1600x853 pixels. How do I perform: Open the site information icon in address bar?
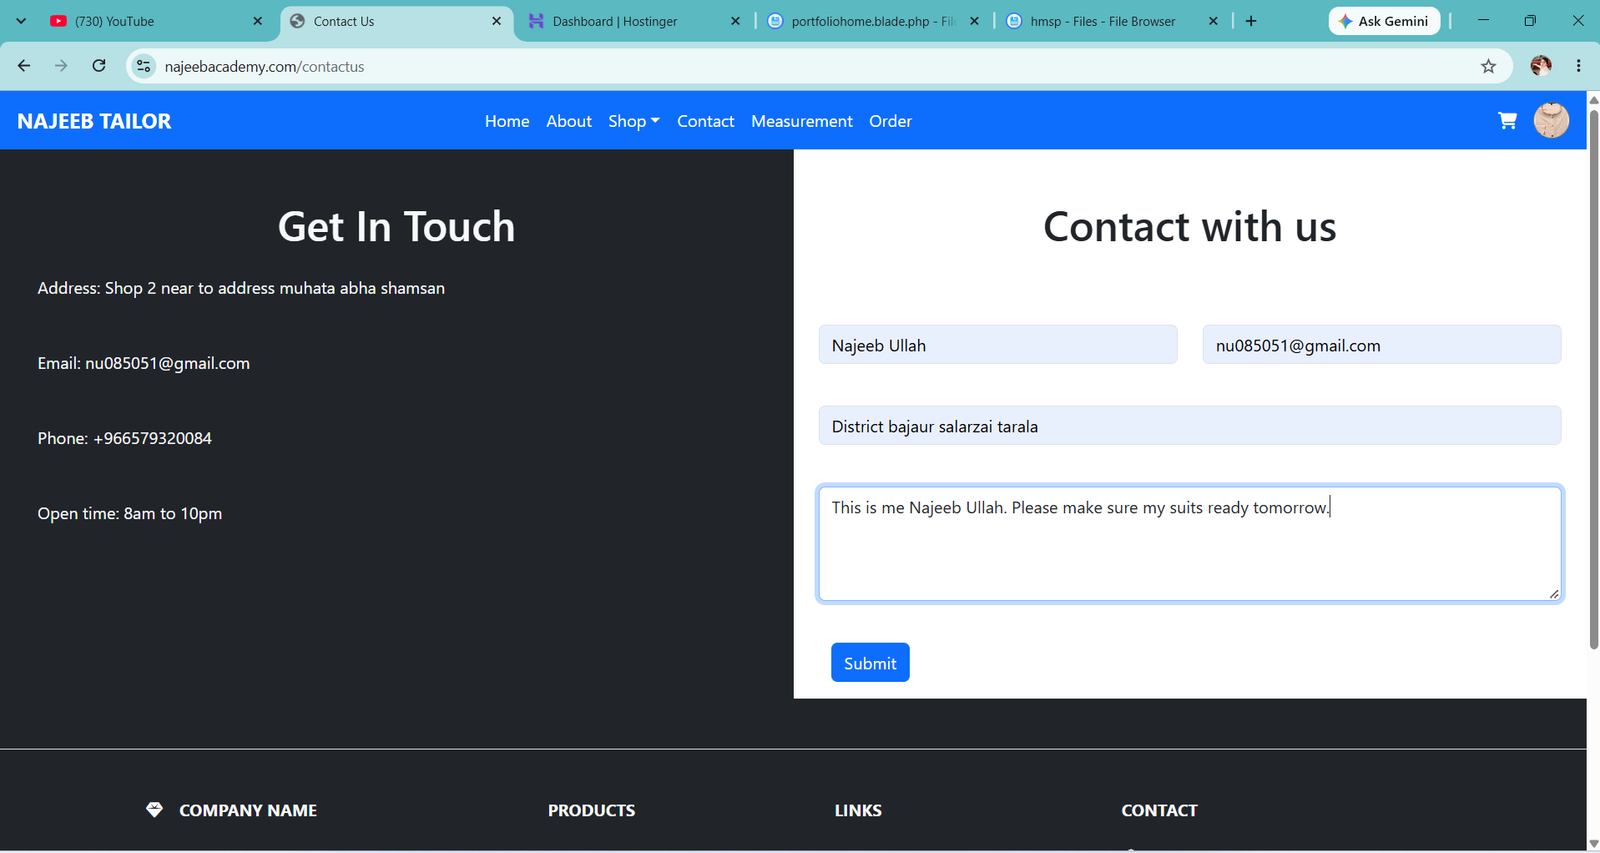pos(144,66)
